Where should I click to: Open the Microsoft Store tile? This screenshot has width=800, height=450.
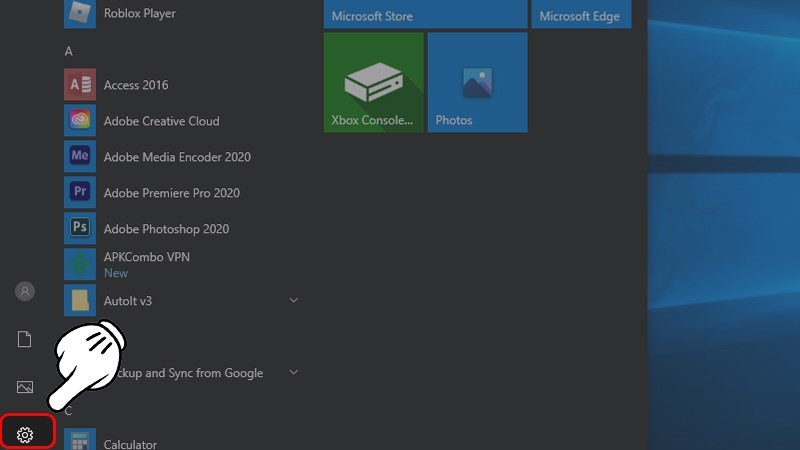(x=425, y=14)
